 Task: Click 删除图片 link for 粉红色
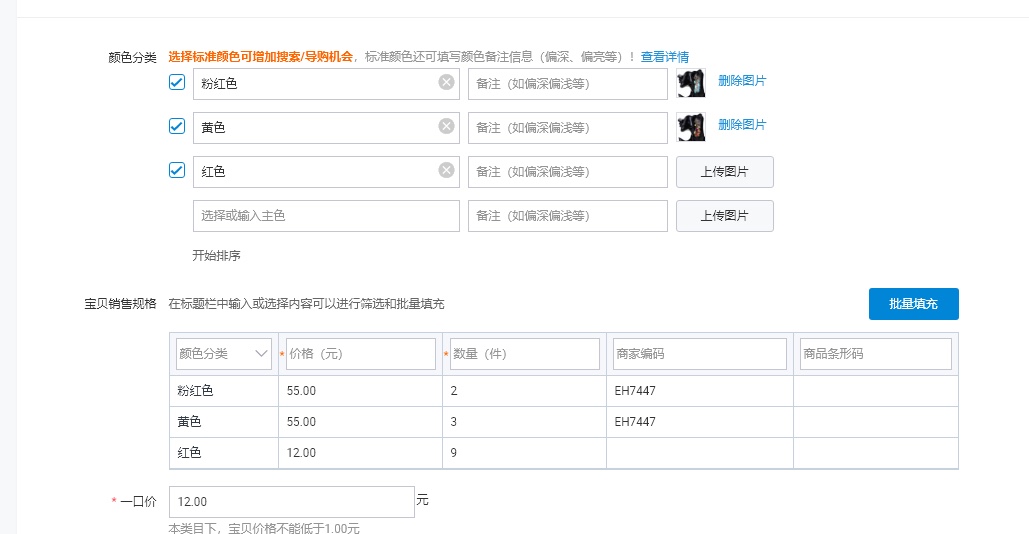742,81
